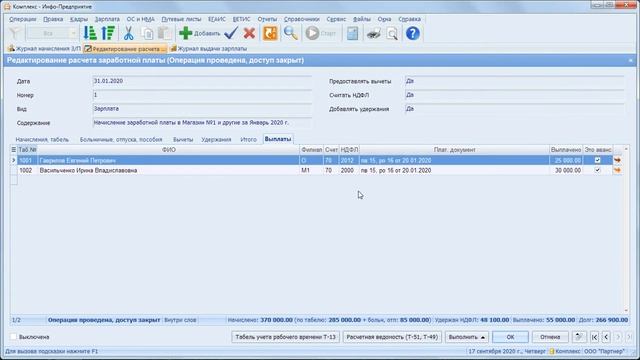Go to first record navigation button
Image resolution: width=640 pixels, height=360 pixels.
coord(594,337)
